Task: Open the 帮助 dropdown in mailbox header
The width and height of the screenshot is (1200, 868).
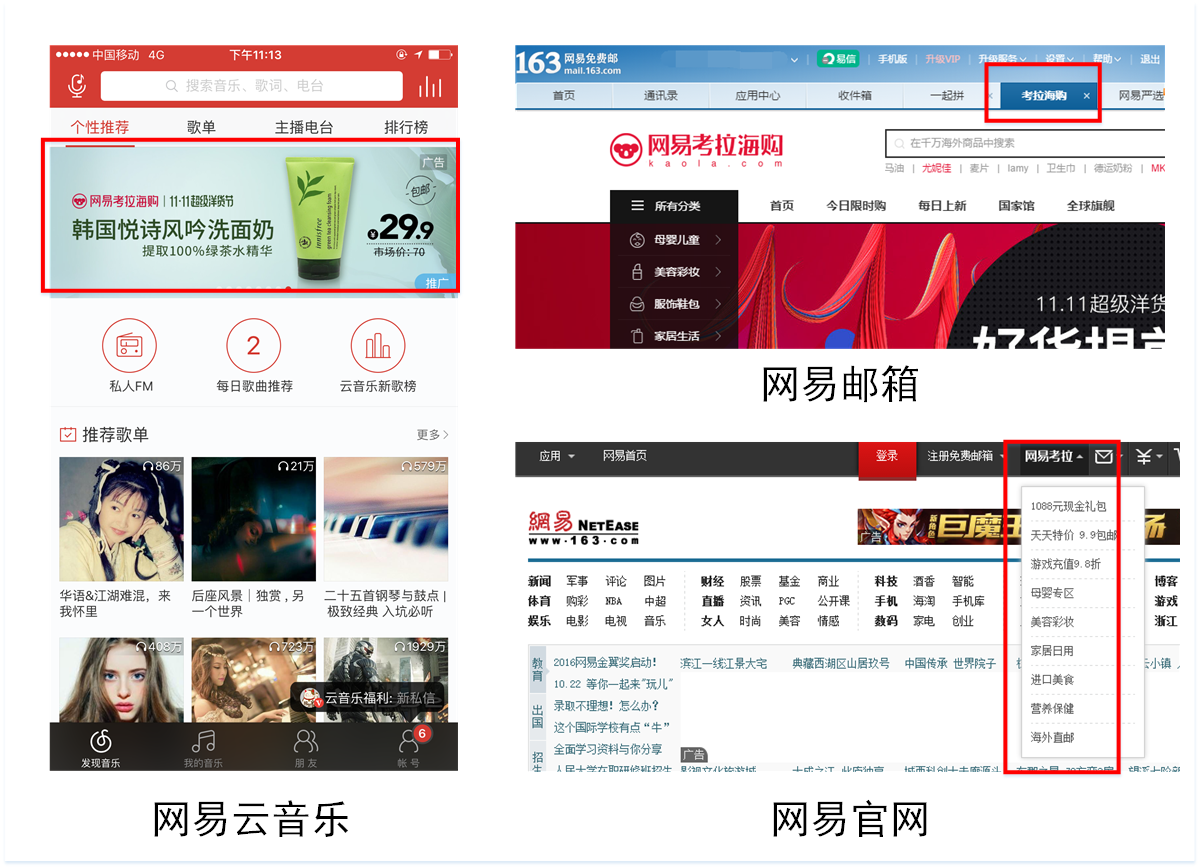Action: 1107,59
